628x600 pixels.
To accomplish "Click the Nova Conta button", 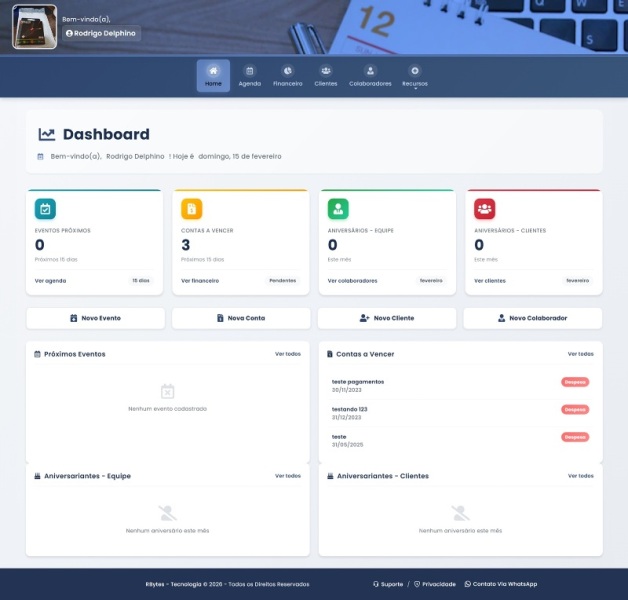I will click(x=241, y=318).
